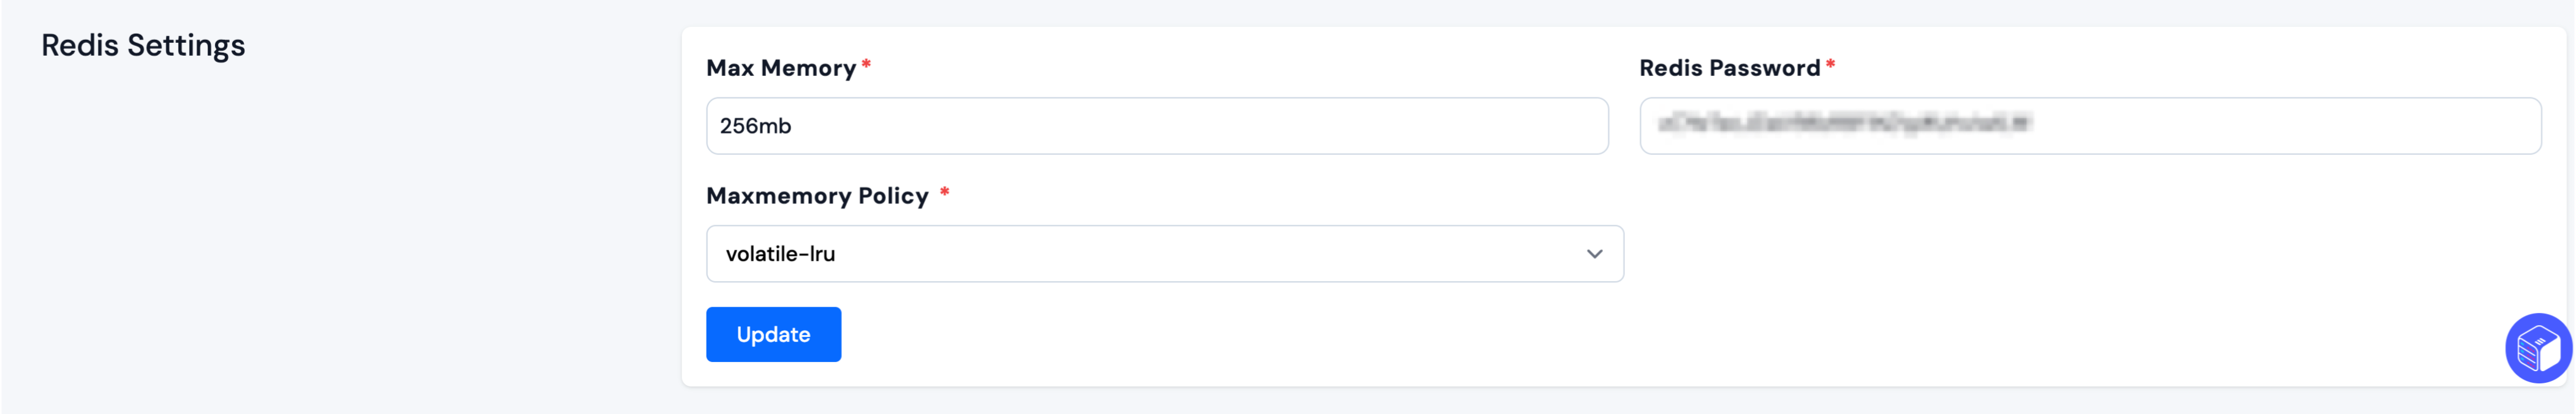Screen dimensions: 2576x414
Task: Click empty space inside Max Memory field
Action: pyautogui.click(x=1200, y=126)
